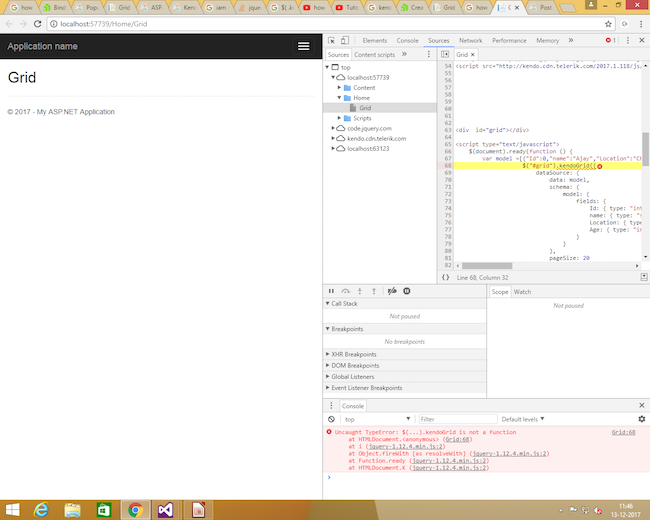
Task: Open navigator pane options menu
Action: click(x=429, y=54)
